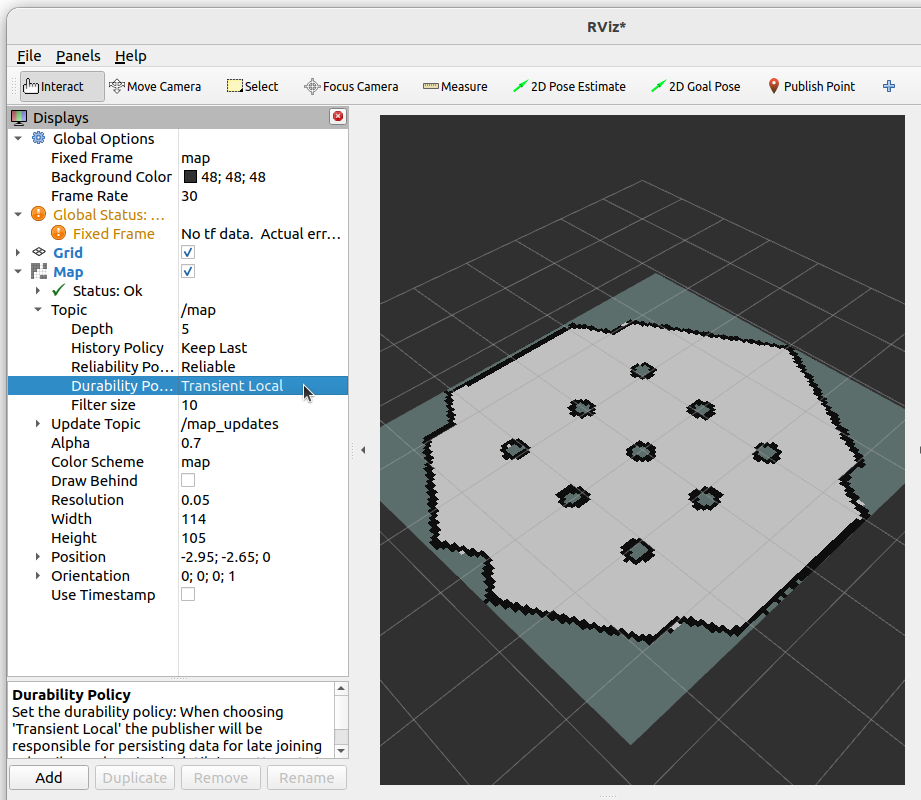Expand the Orientation property node
Screen dimensions: 921x800
(38, 576)
